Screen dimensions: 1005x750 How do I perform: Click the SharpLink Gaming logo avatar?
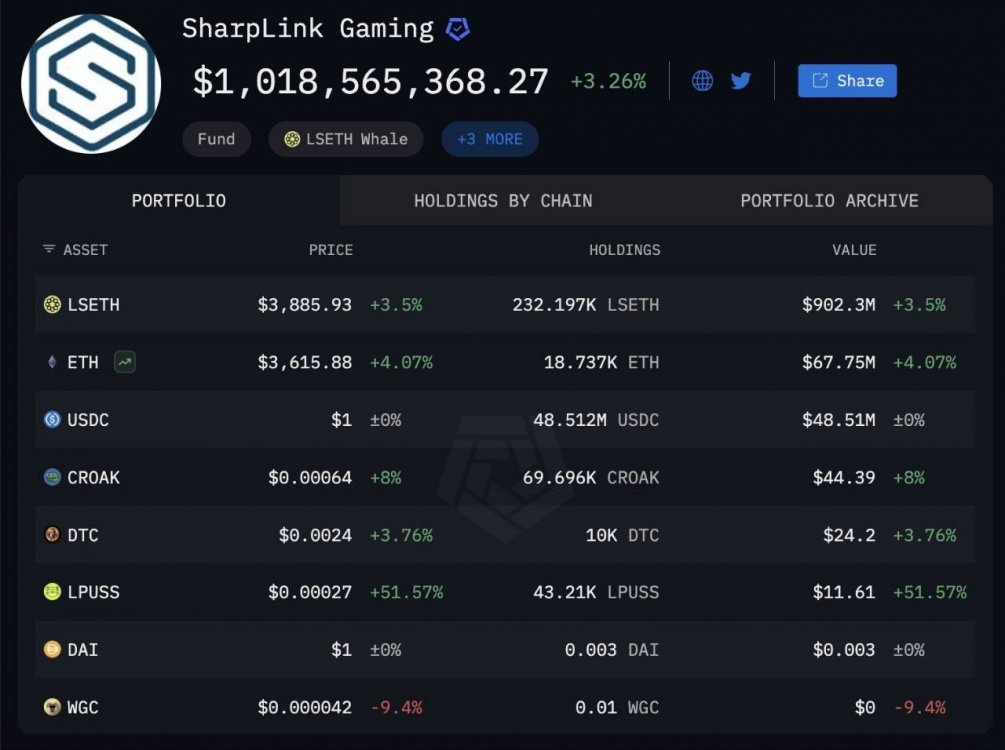91,83
